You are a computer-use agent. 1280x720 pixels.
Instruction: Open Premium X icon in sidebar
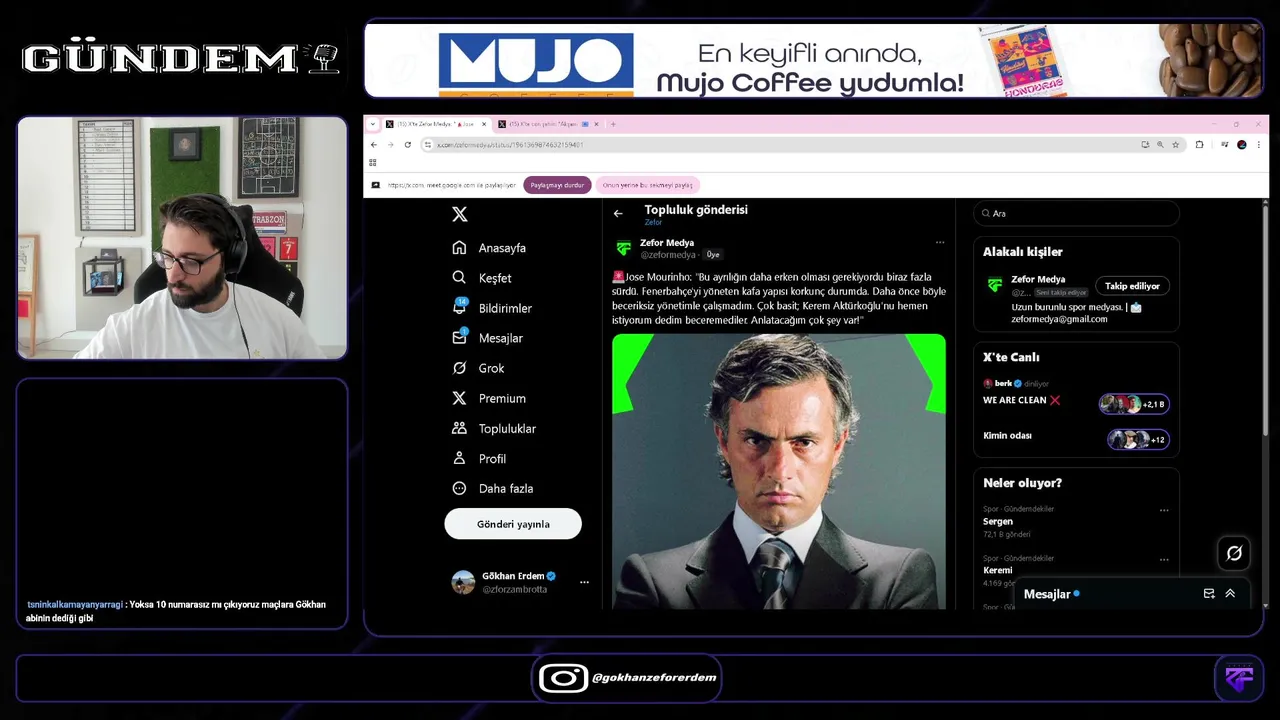tap(459, 398)
